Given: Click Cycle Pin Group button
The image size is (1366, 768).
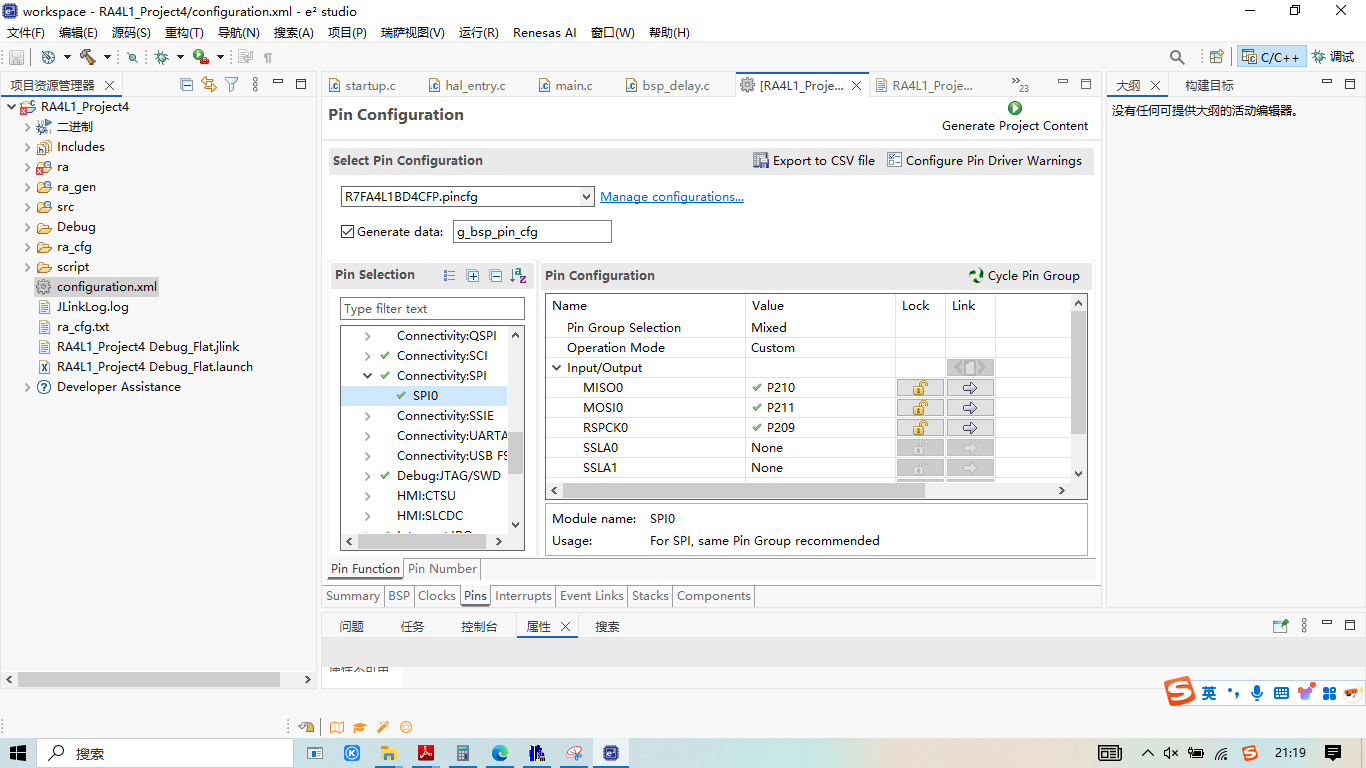Looking at the screenshot, I should point(1025,275).
